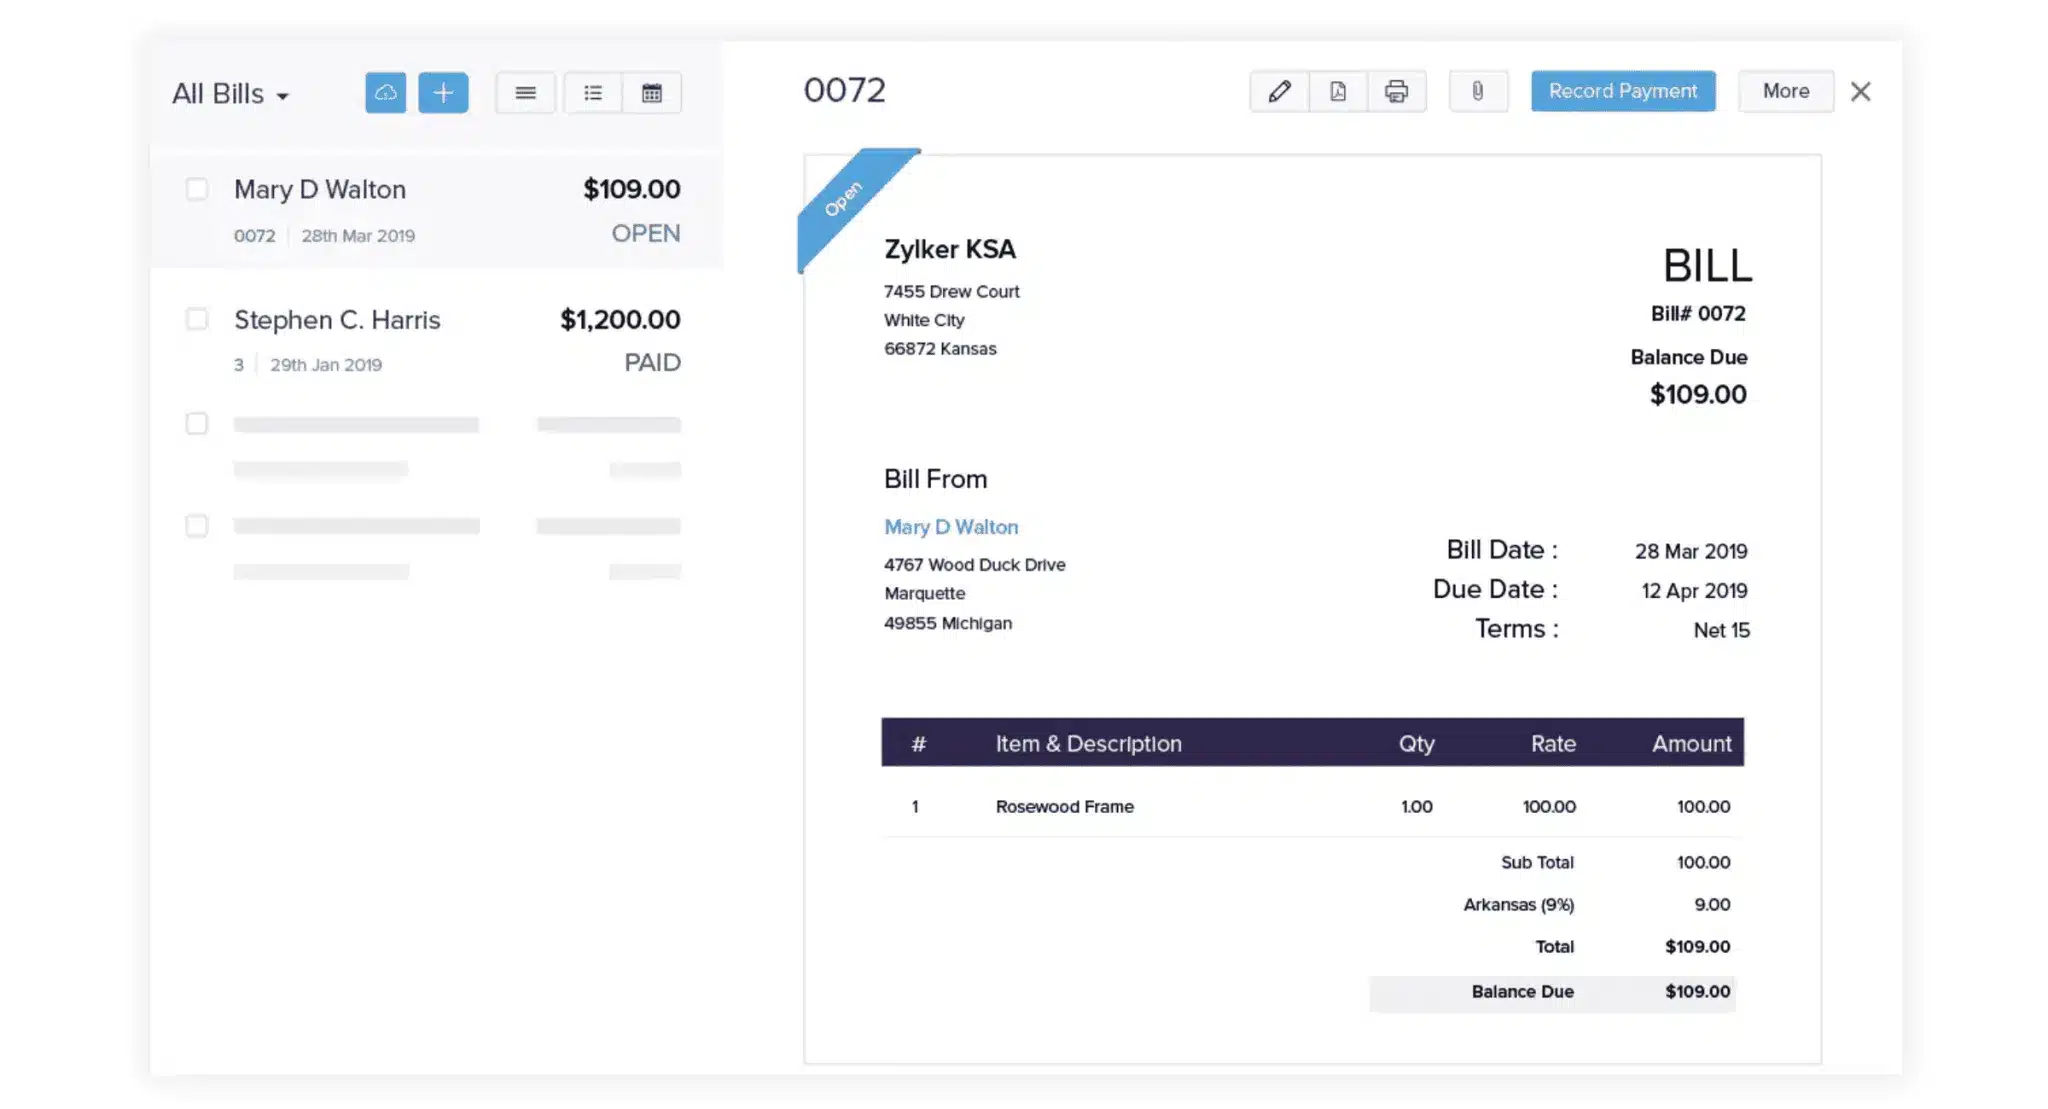Click the Net 15 terms value
Screen dimensions: 2048x1109
(1721, 630)
